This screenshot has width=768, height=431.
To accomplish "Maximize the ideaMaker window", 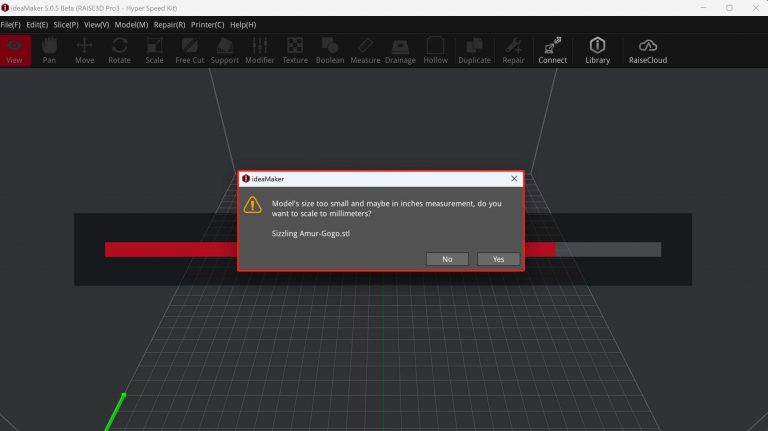I will (729, 8).
